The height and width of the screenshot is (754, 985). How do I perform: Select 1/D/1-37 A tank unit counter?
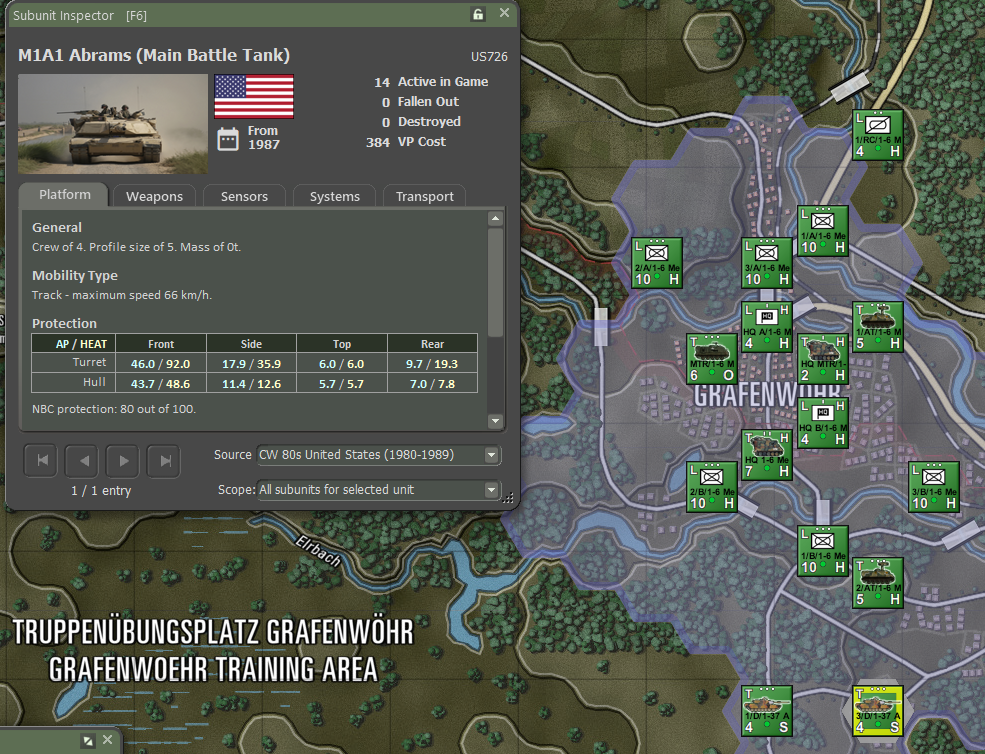(766, 711)
